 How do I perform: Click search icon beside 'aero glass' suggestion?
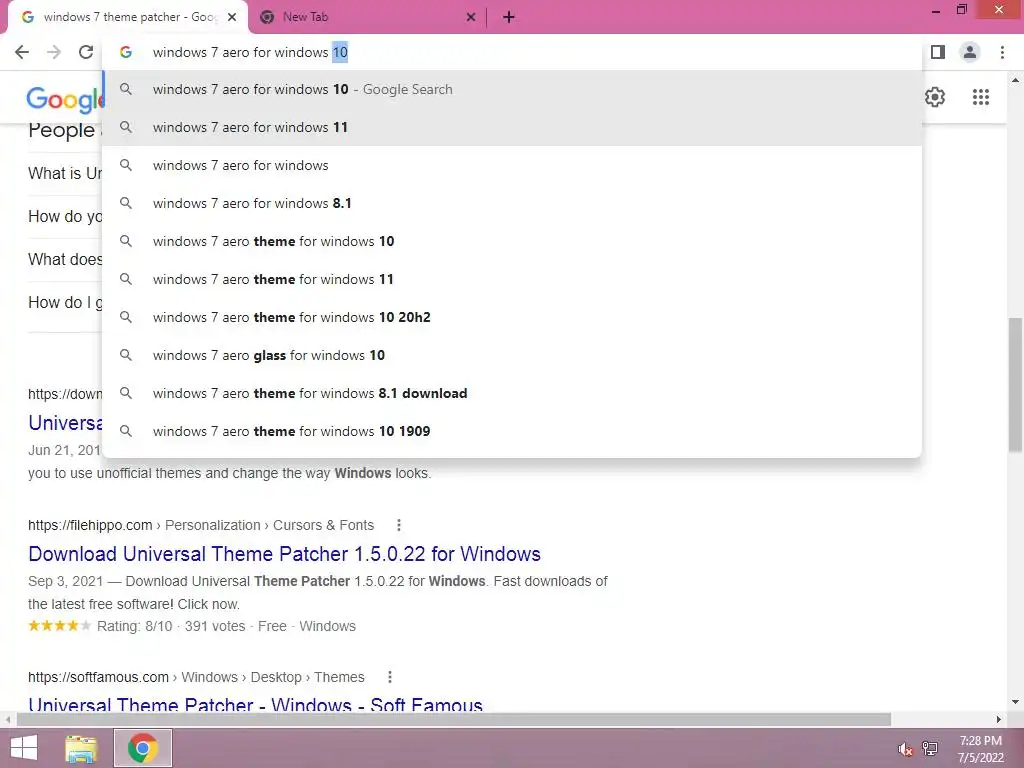(x=126, y=355)
